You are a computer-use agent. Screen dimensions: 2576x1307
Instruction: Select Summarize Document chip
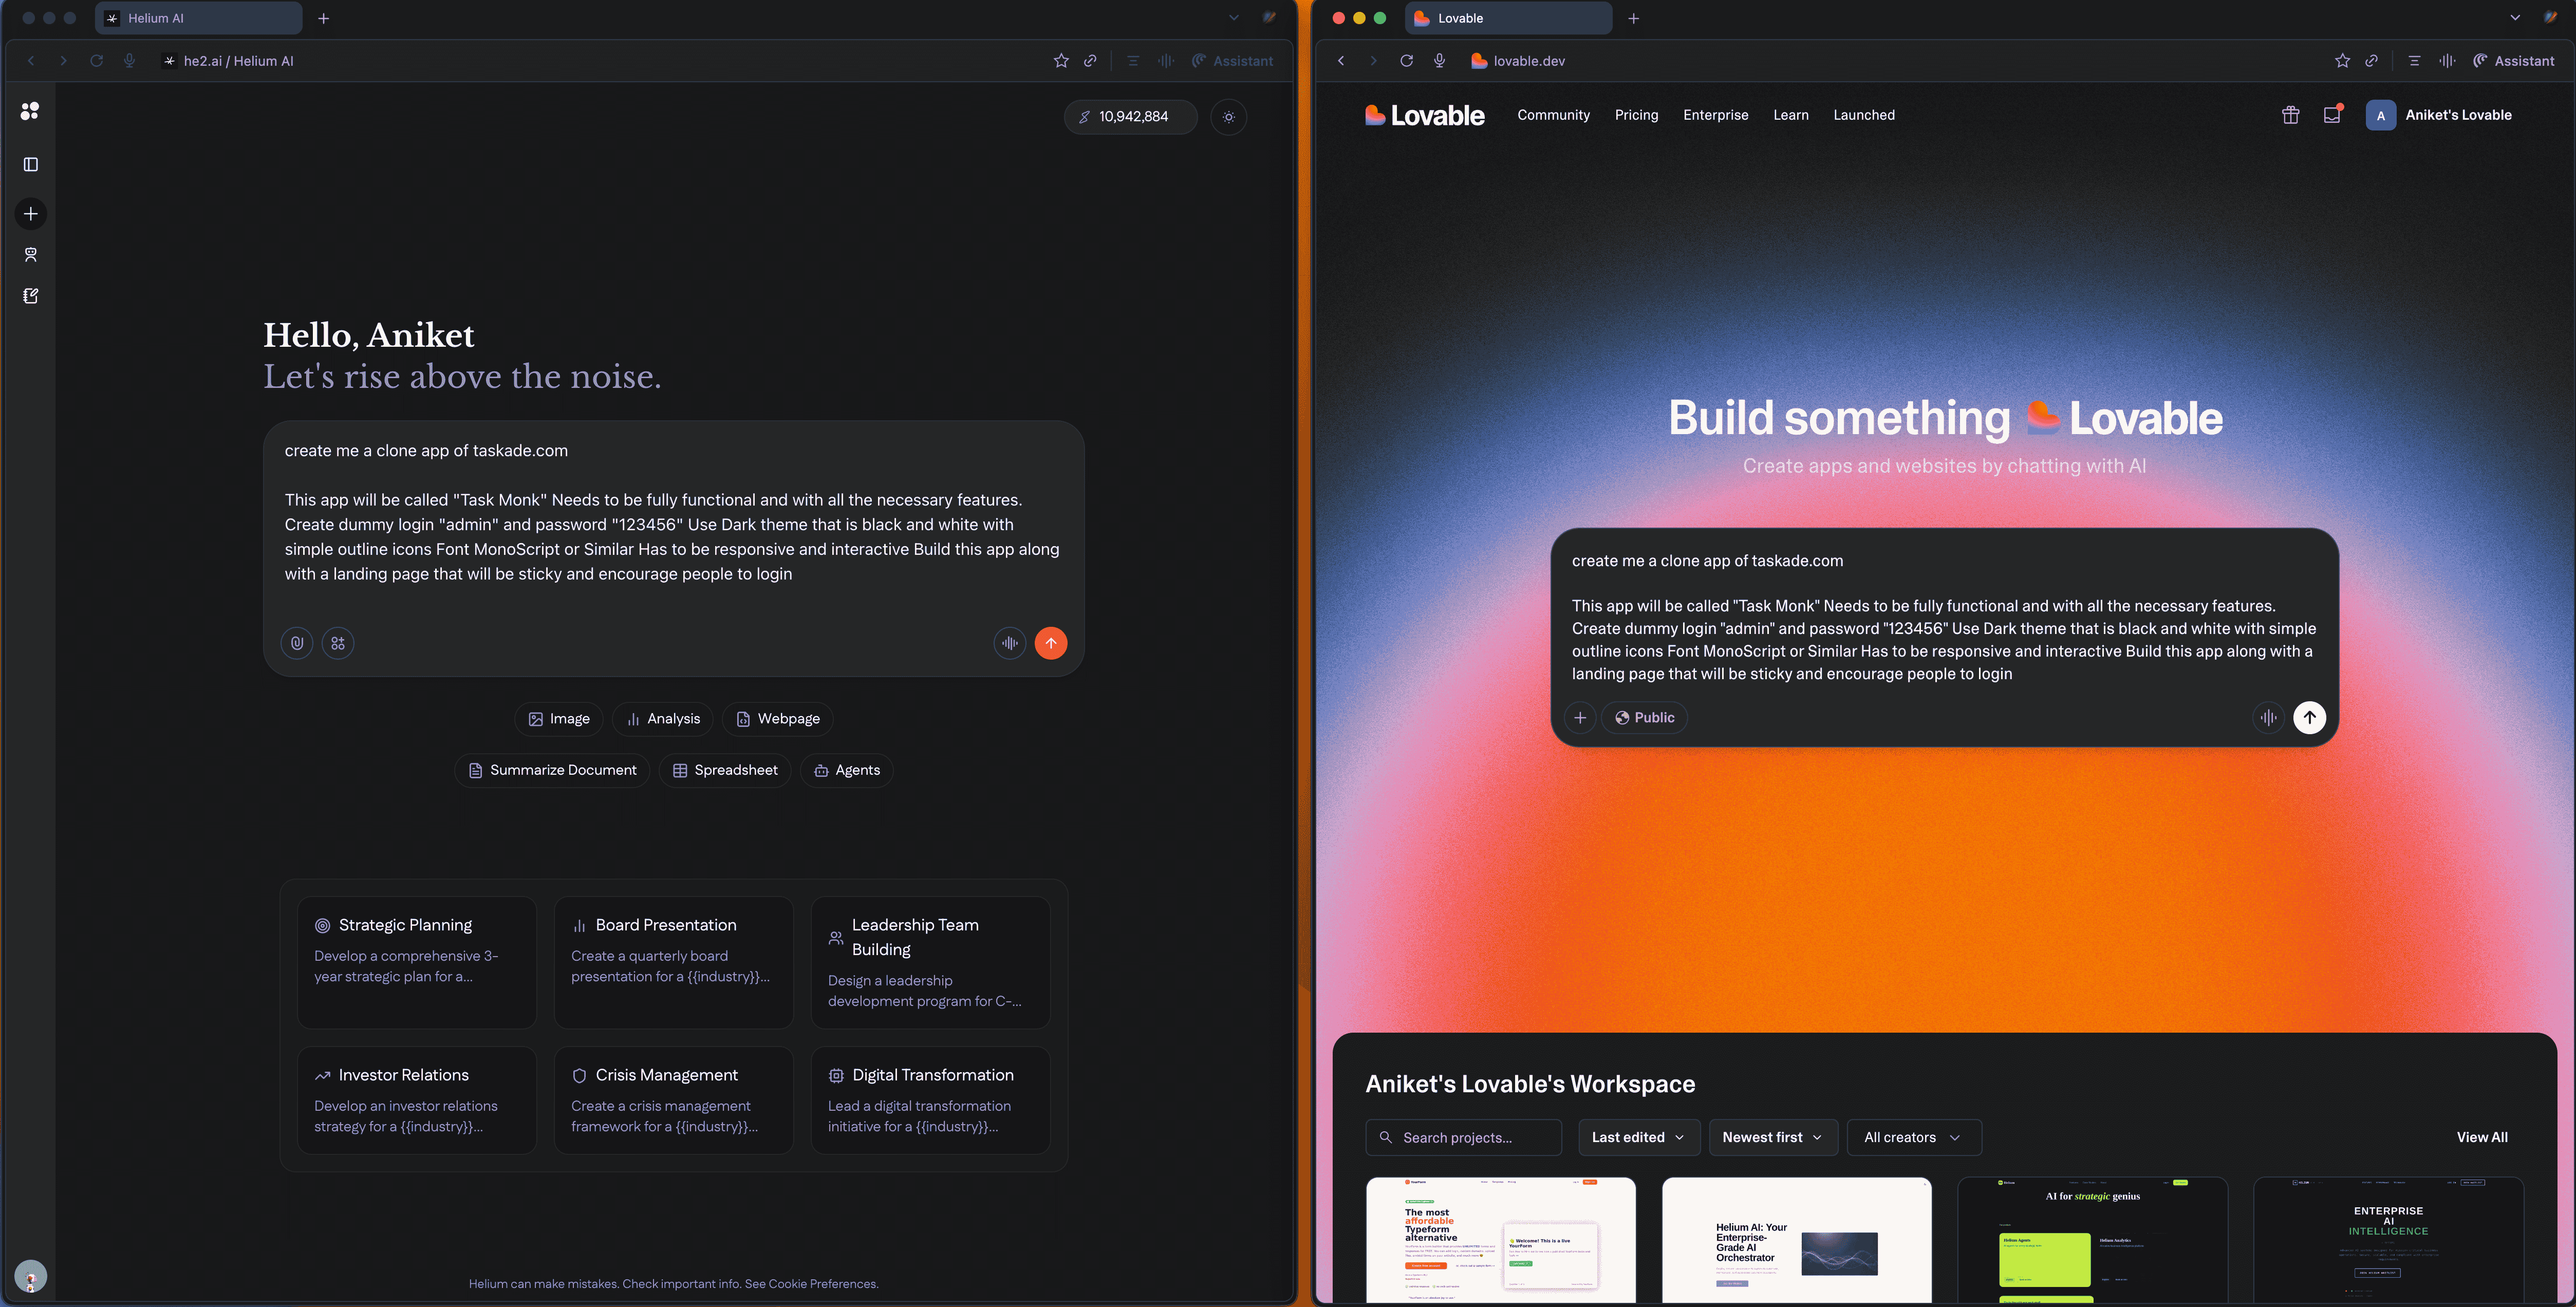(x=553, y=770)
